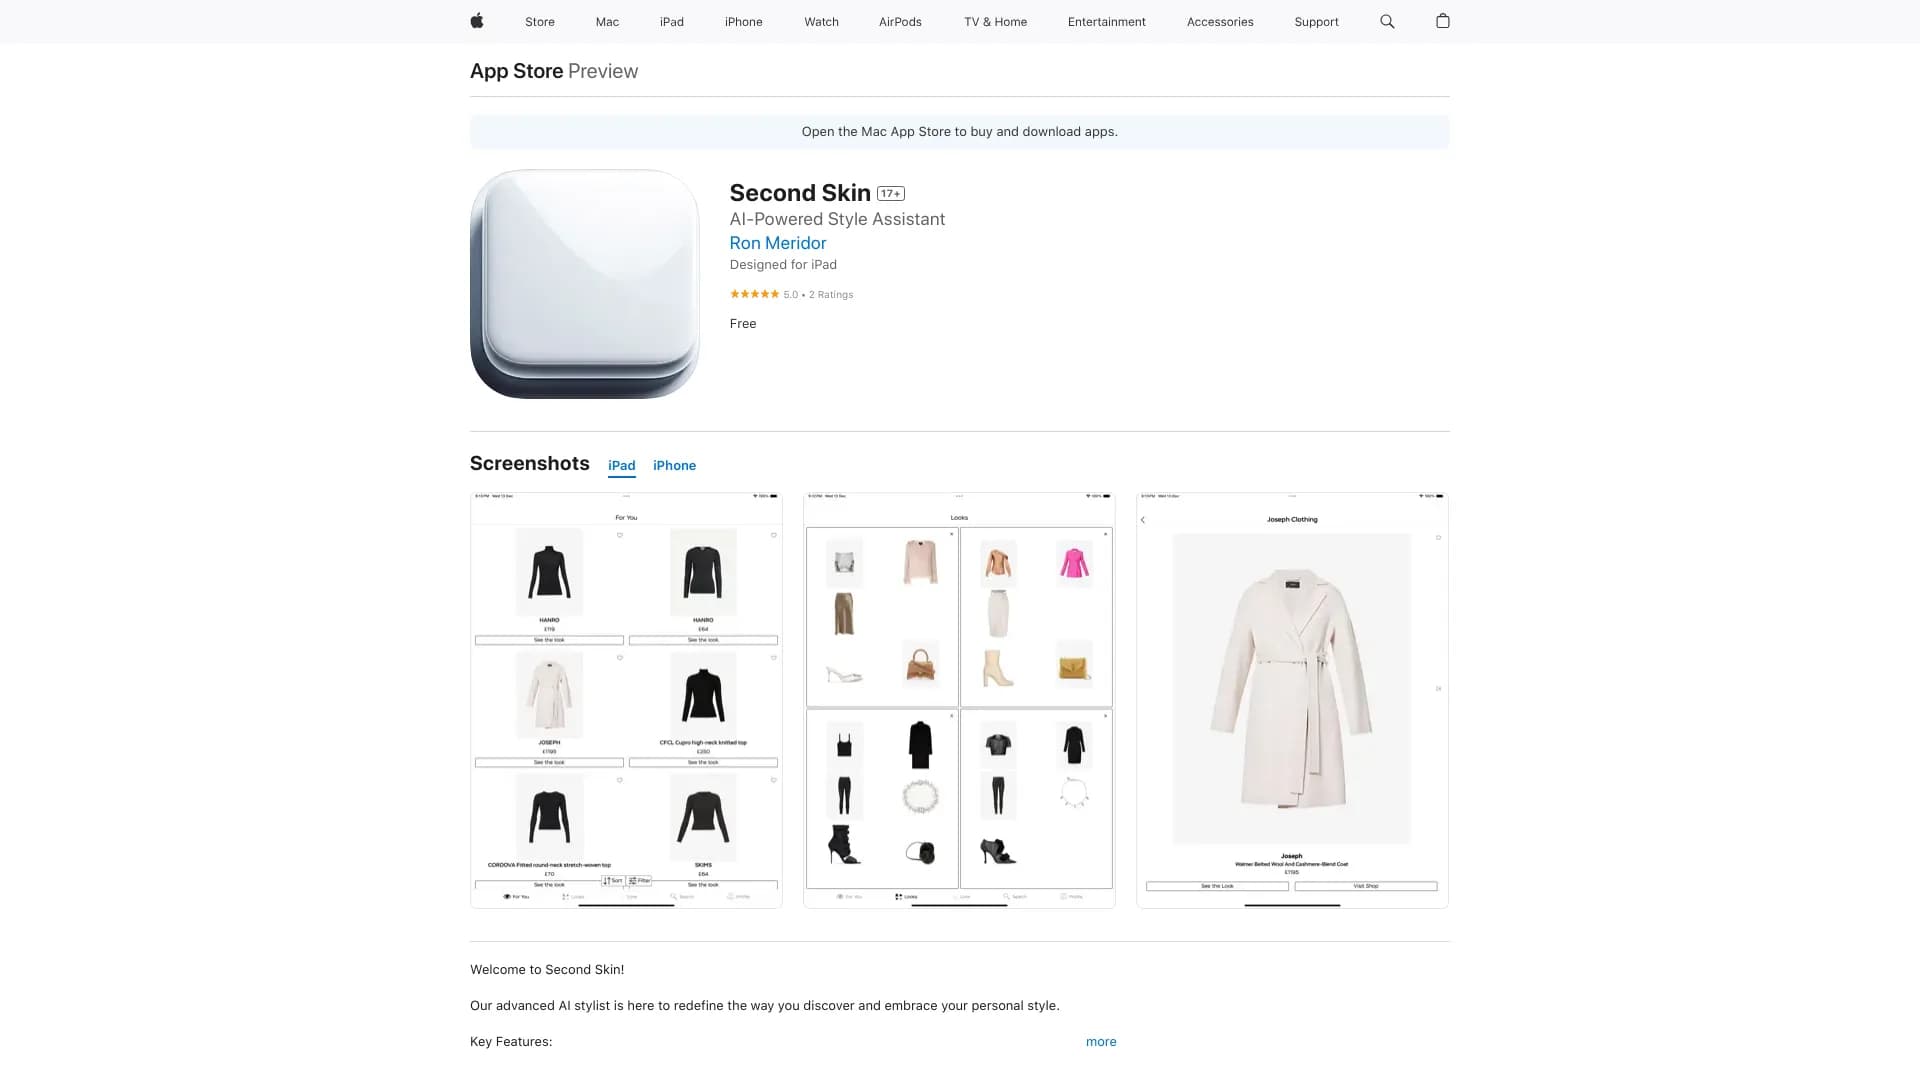Screen dimensions: 1920x1080
Task: Open the Support nav link
Action: click(1316, 22)
